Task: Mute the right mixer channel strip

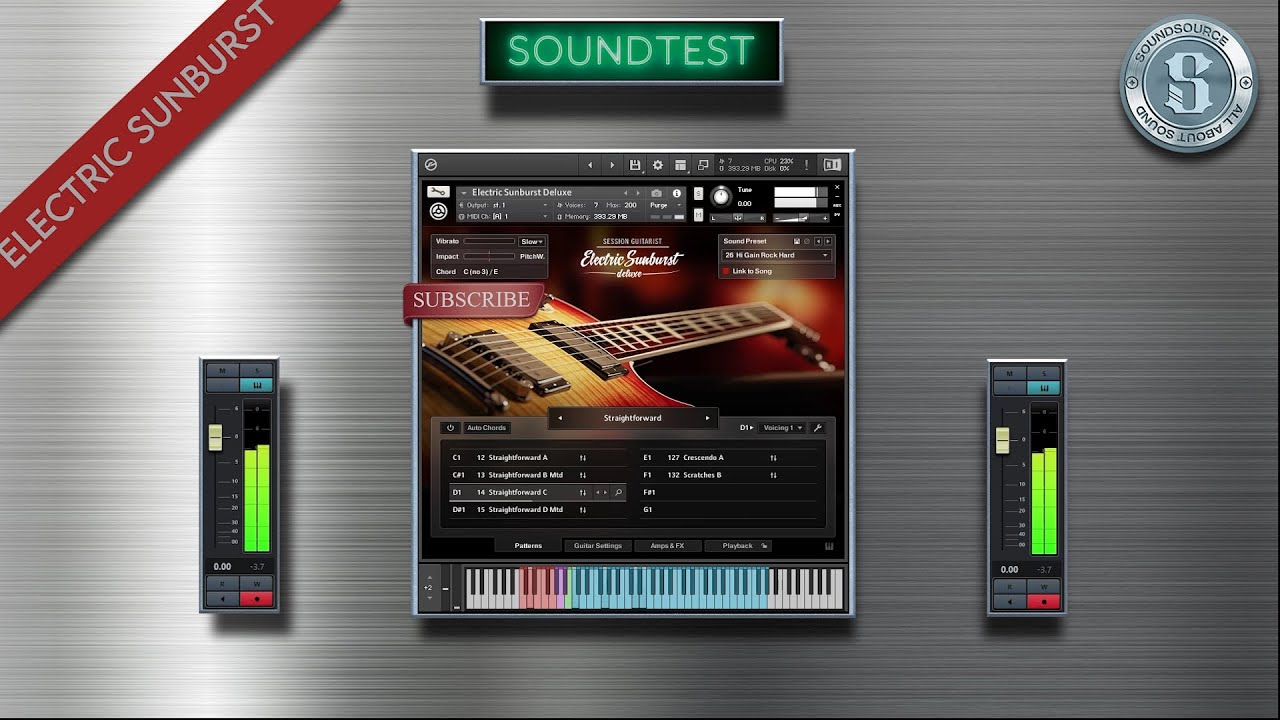Action: click(1010, 374)
